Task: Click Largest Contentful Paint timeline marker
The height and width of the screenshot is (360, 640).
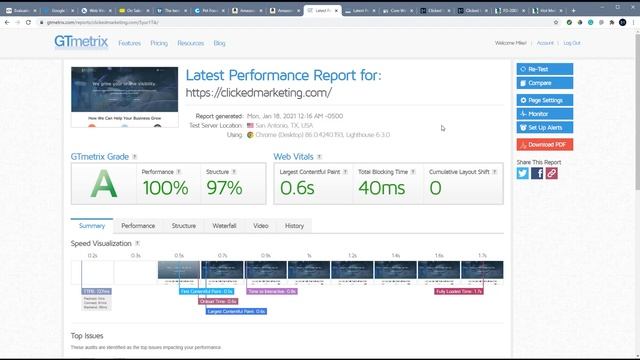Action: 236,311
